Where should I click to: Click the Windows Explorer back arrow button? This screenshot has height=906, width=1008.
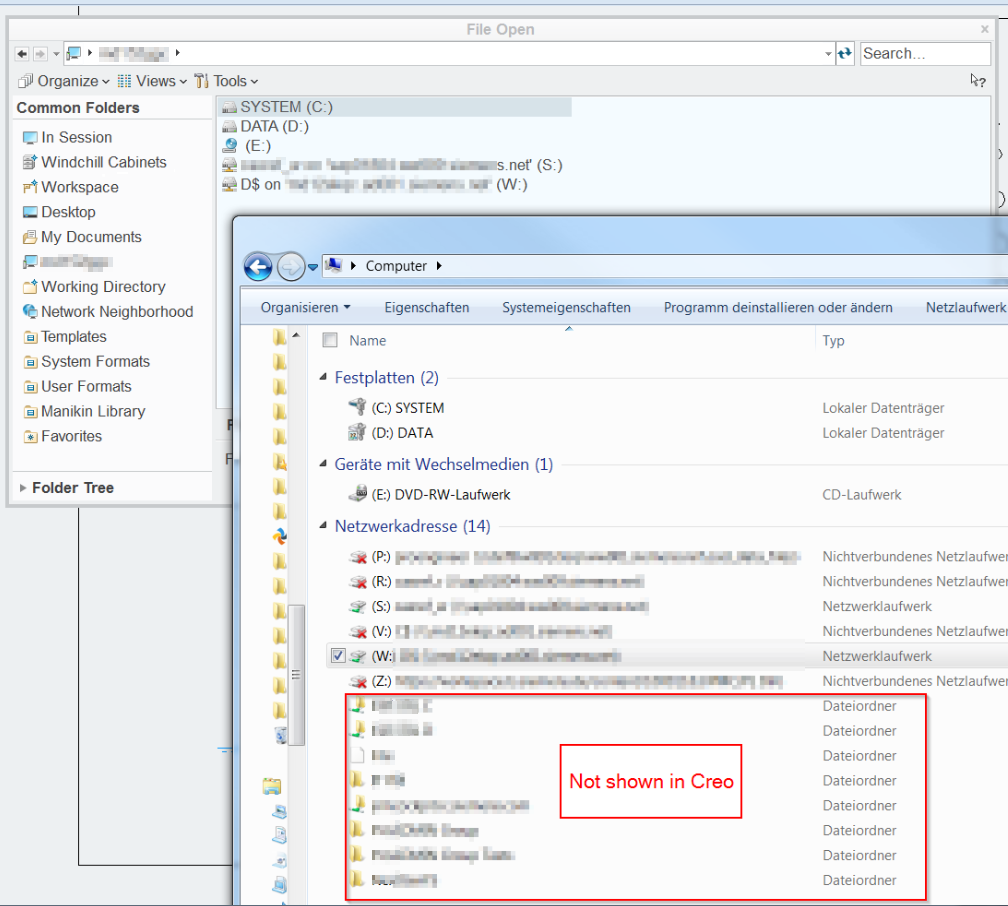pyautogui.click(x=258, y=266)
